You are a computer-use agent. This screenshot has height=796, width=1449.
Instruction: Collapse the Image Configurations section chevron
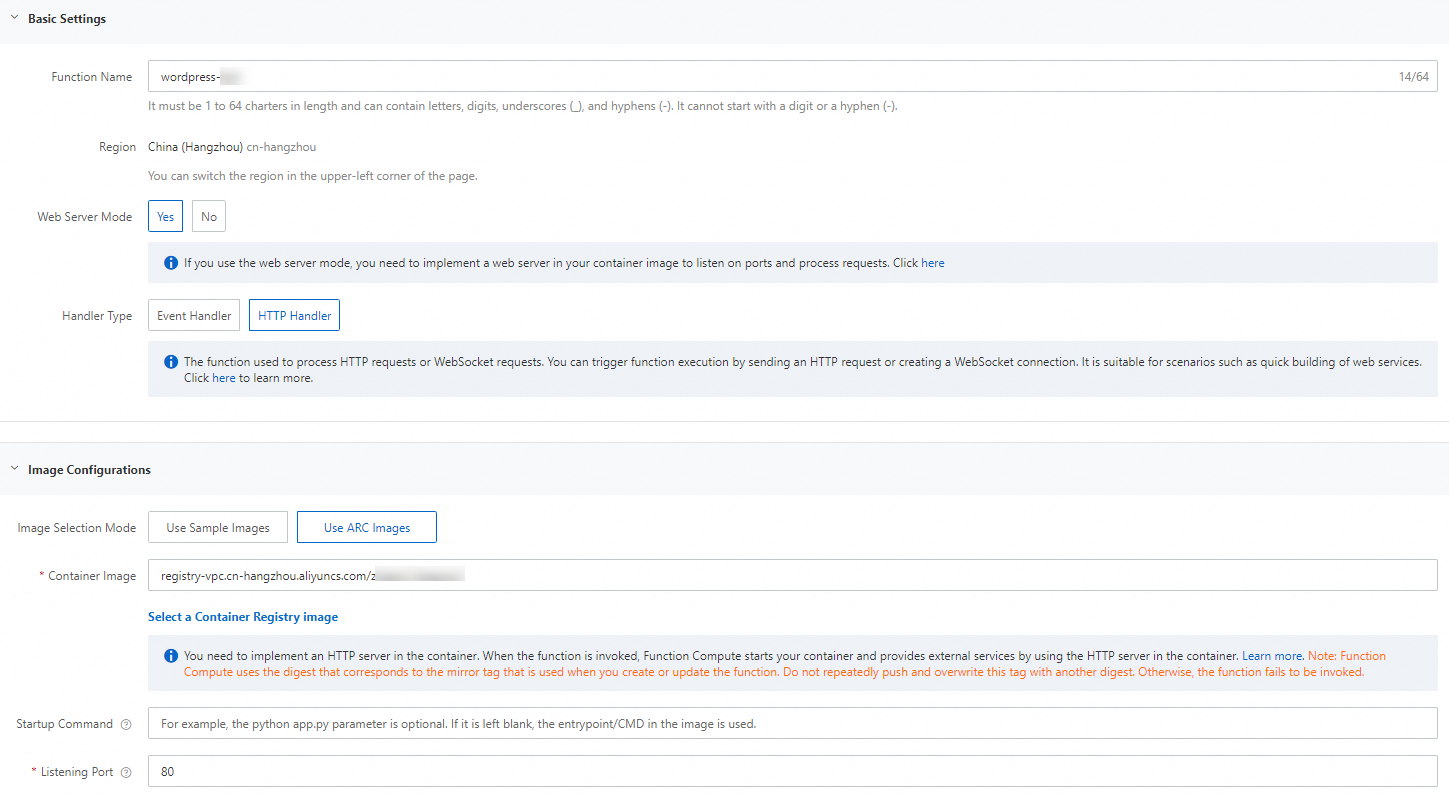[14, 469]
